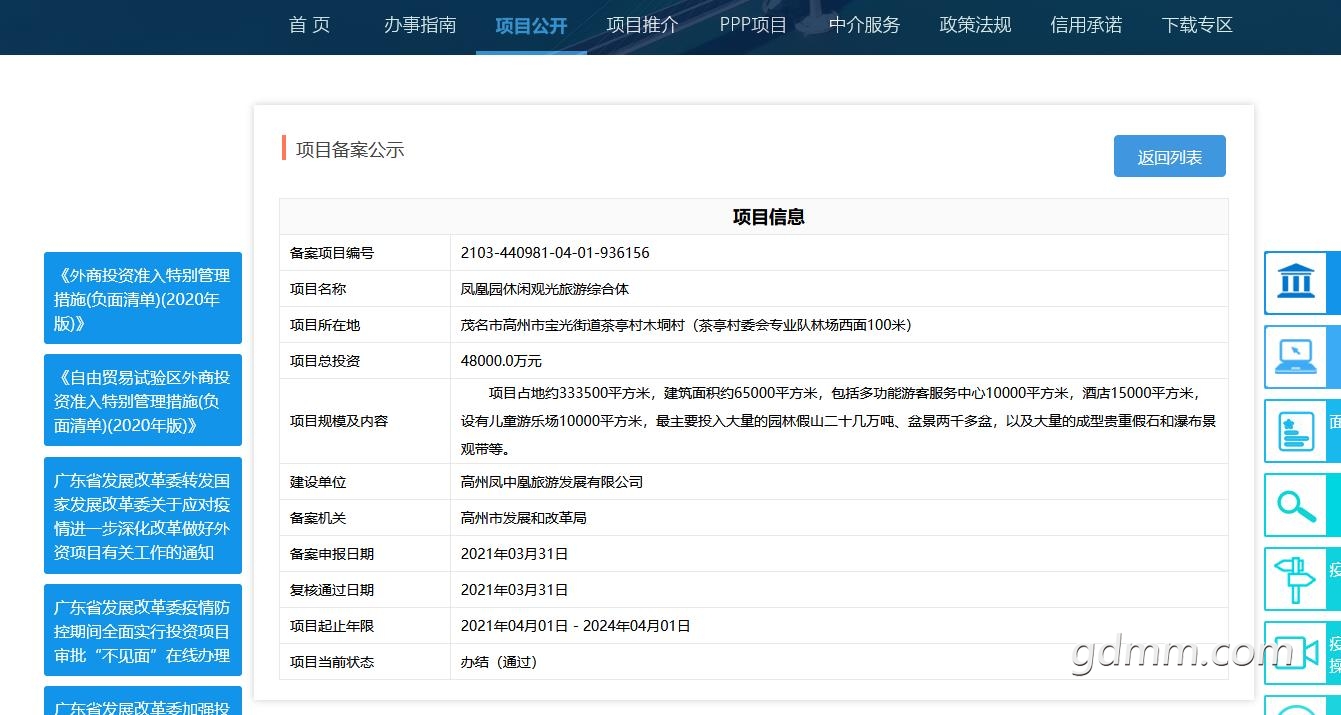This screenshot has width=1341, height=715.
Task: Click the 返回列表 button
Action: [x=1169, y=156]
